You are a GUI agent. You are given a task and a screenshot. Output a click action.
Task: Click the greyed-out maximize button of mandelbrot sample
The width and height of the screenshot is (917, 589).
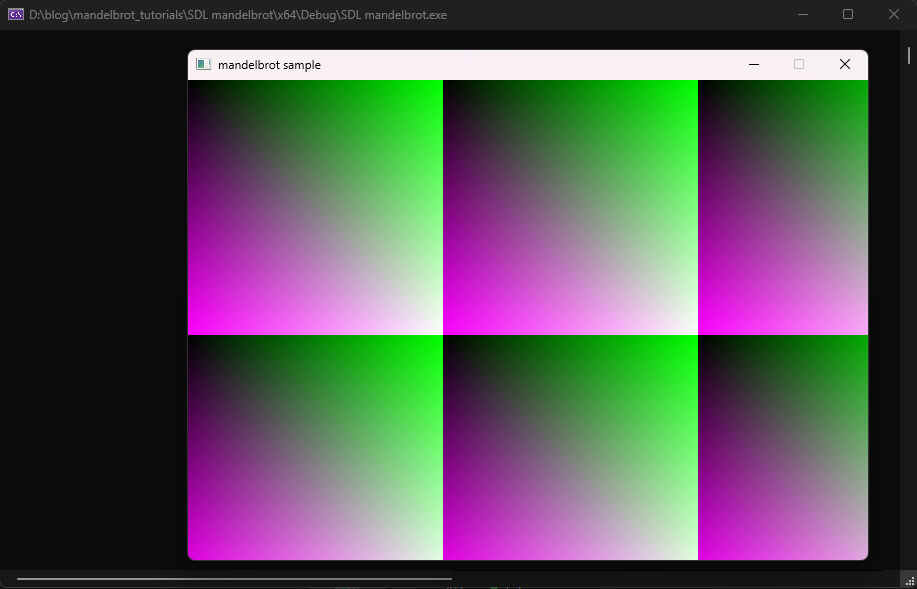[799, 64]
